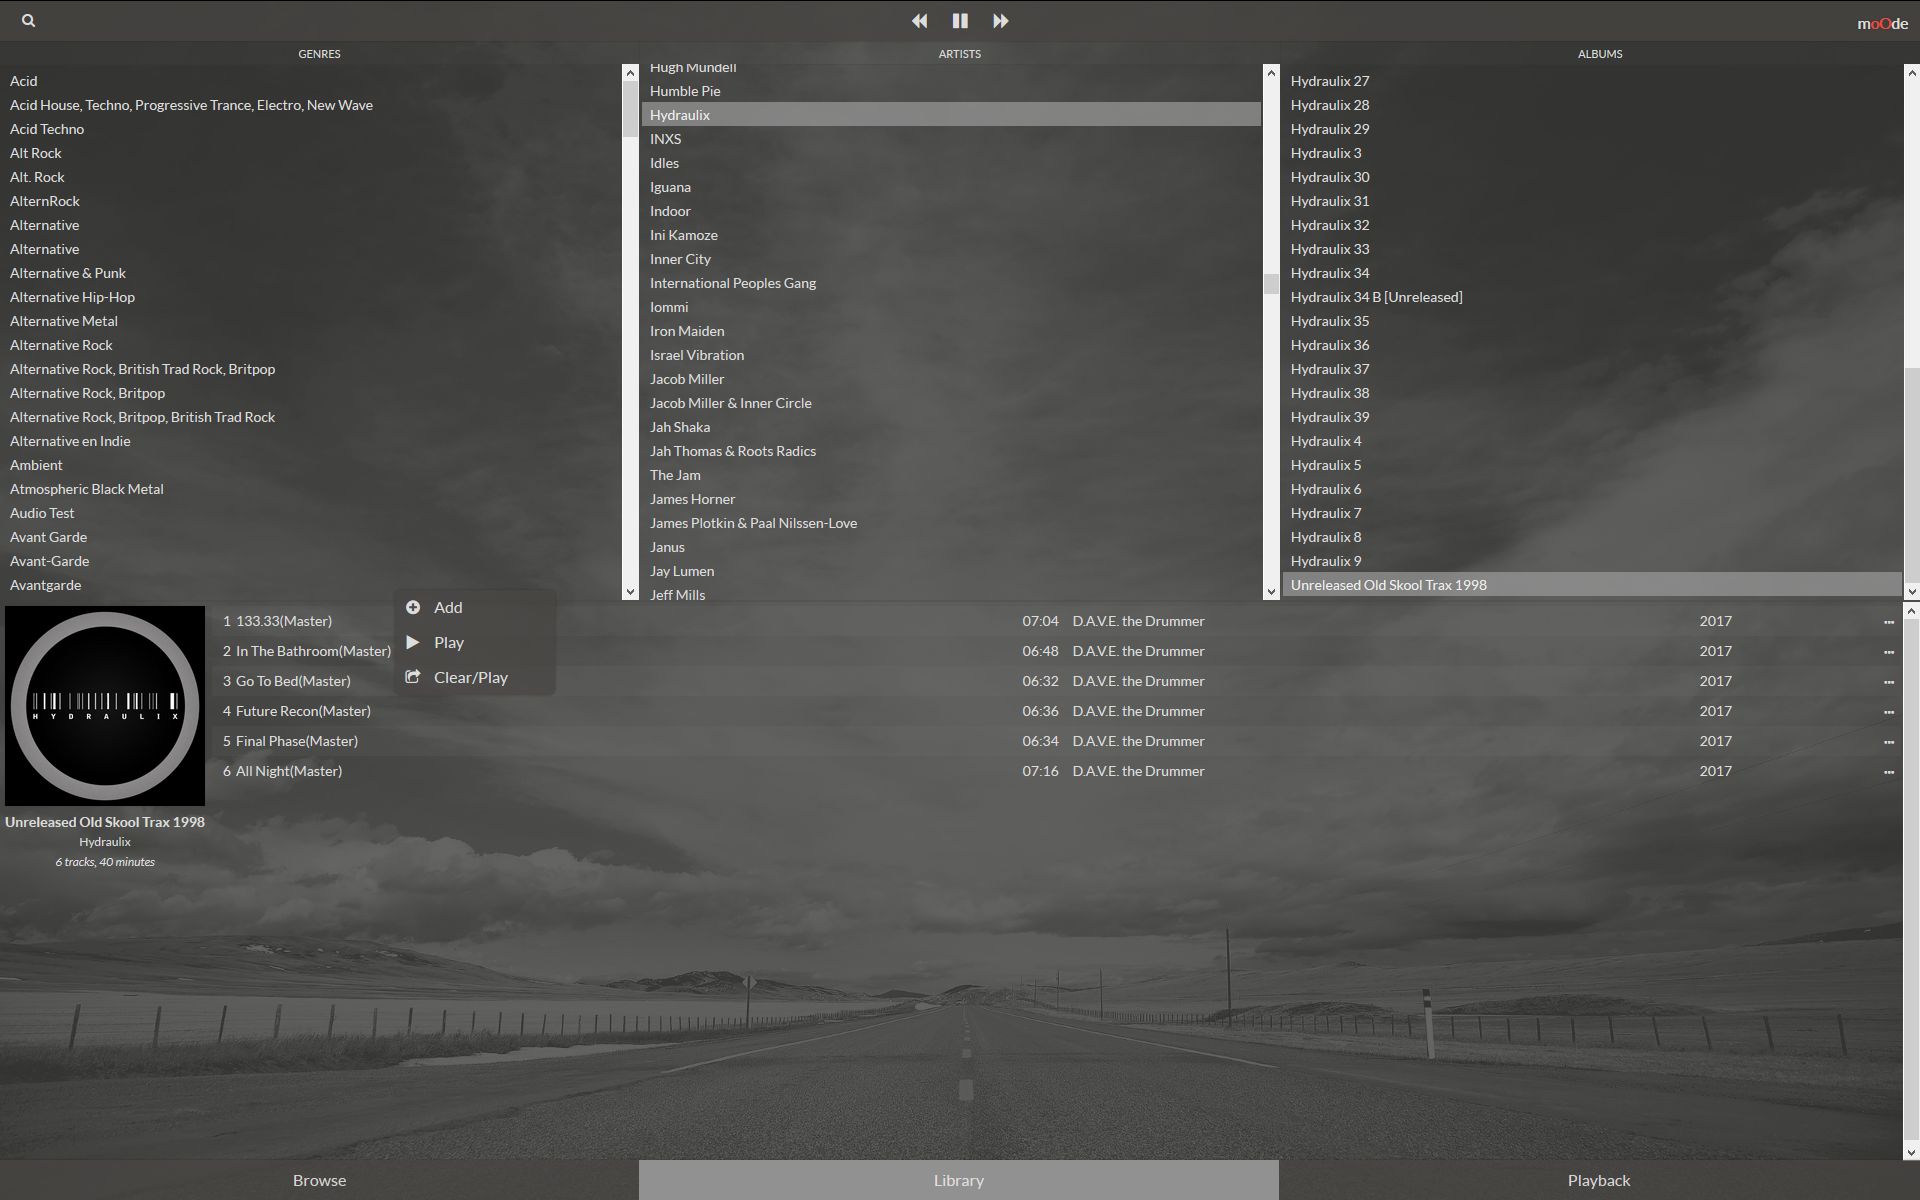Image resolution: width=1920 pixels, height=1200 pixels.
Task: Select artist Humble Pie
Action: tap(685, 91)
